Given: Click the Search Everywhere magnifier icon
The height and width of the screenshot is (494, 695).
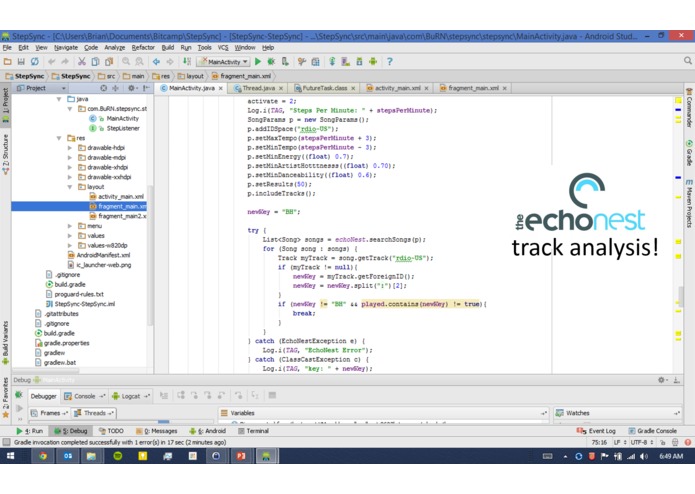Looking at the screenshot, I should click(x=687, y=61).
